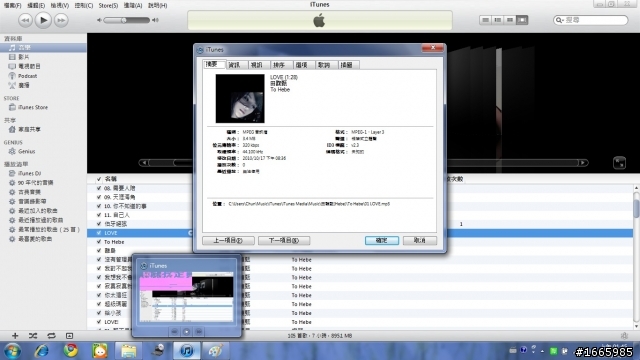The height and width of the screenshot is (360, 640).
Task: Select 音樂 in the library sidebar
Action: [24, 48]
